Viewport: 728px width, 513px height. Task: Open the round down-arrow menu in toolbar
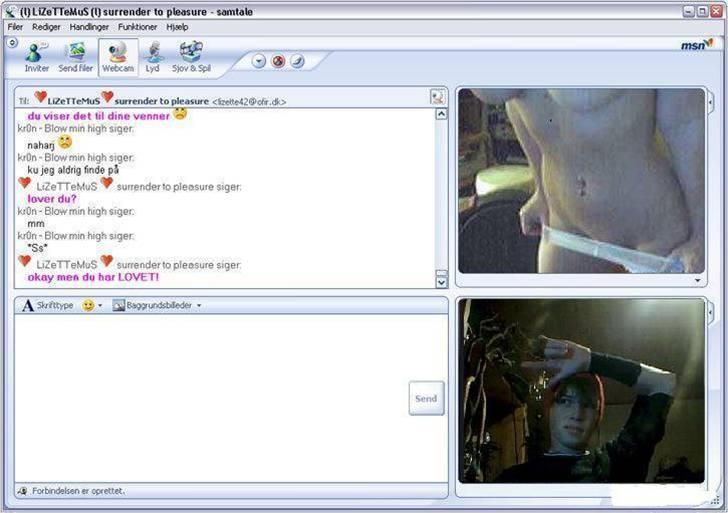click(x=259, y=61)
